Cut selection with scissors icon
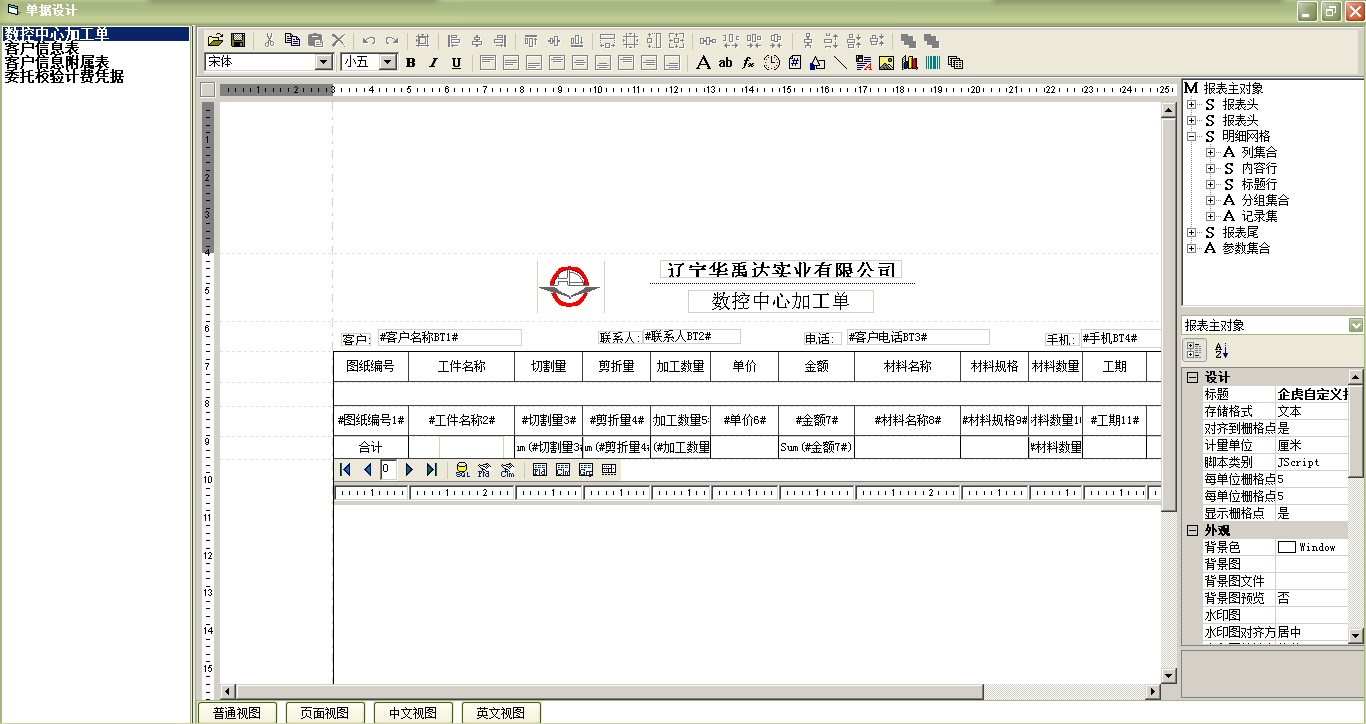This screenshot has height=724, width=1366. (x=269, y=40)
